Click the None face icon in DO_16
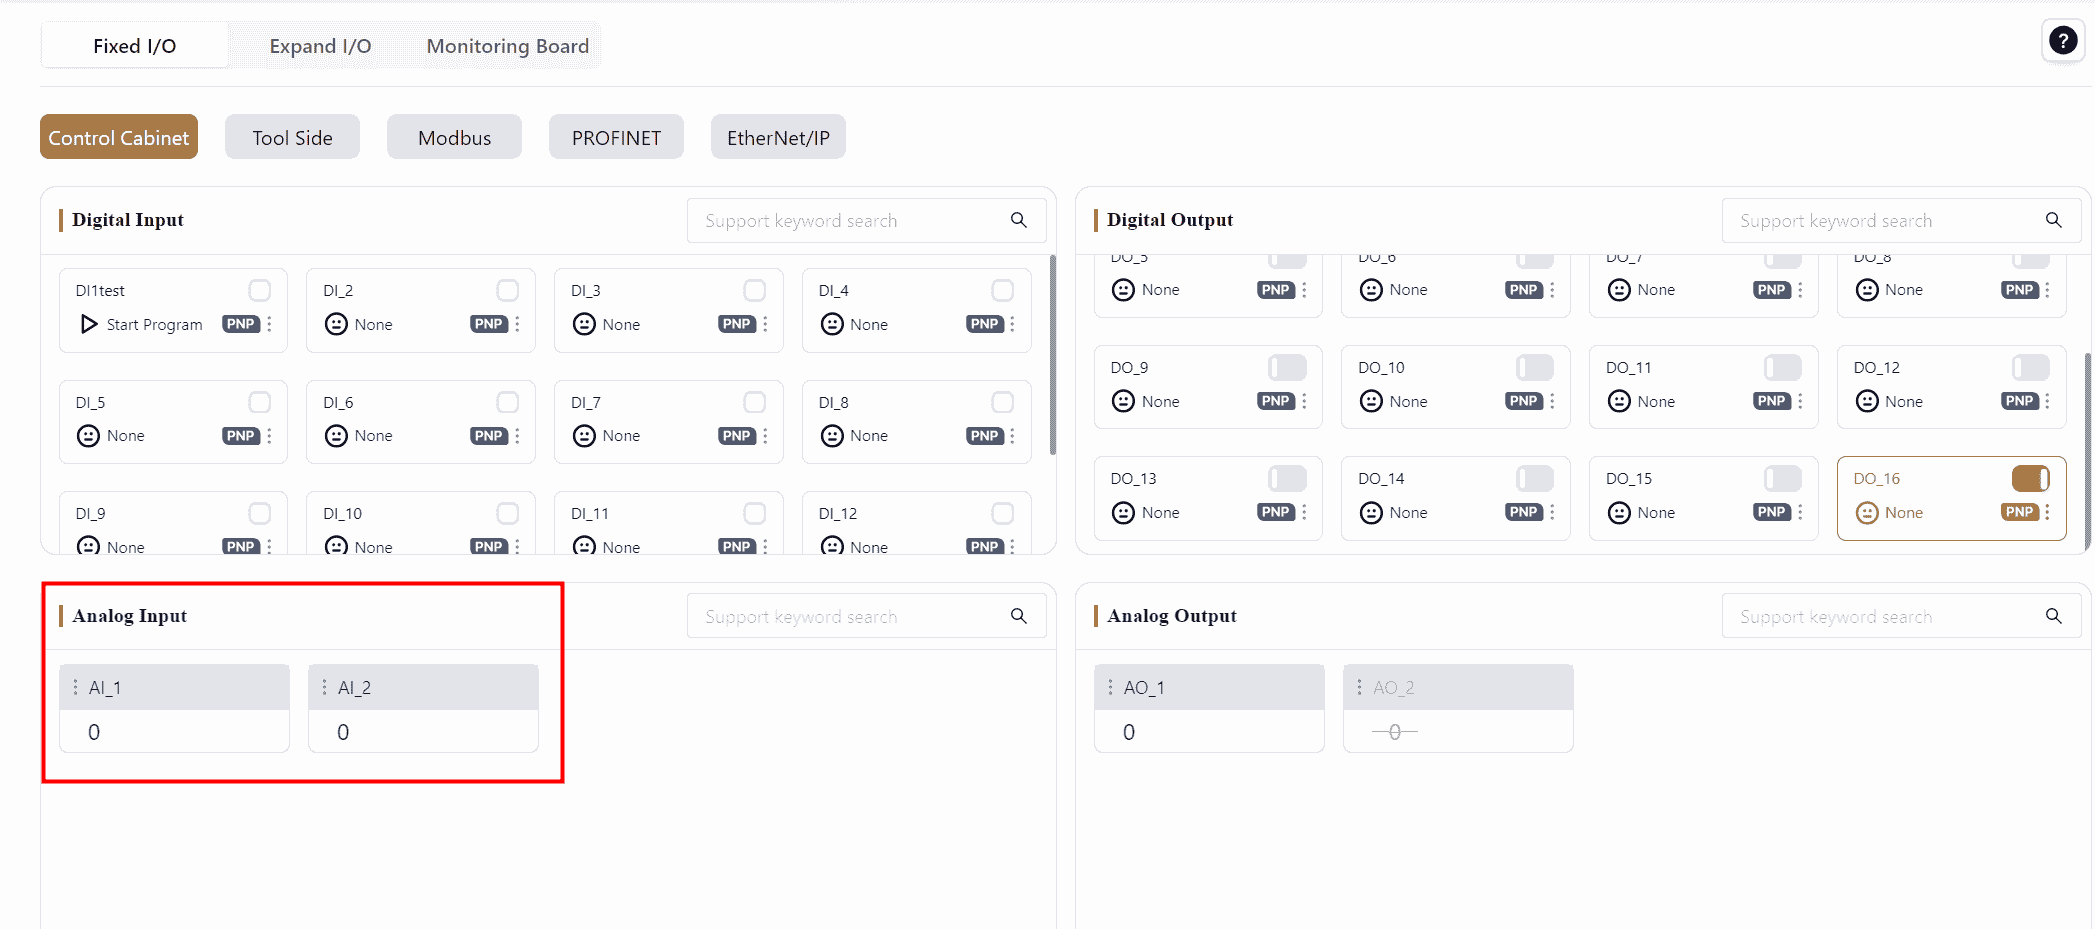The image size is (2095, 929). (1866, 513)
